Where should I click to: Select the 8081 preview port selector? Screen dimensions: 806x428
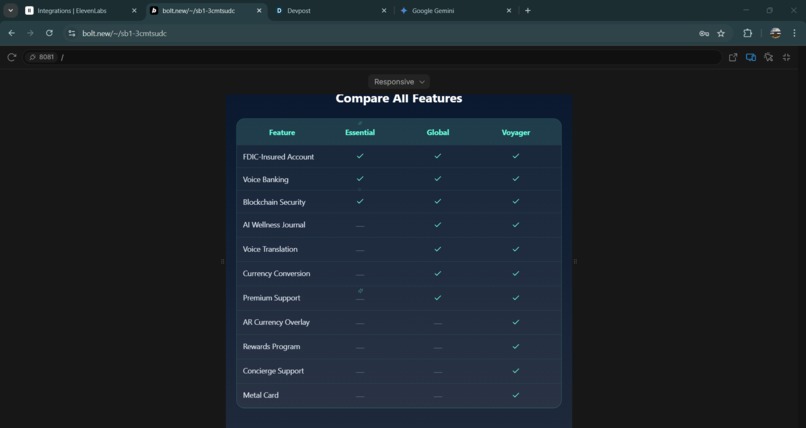tap(42, 57)
